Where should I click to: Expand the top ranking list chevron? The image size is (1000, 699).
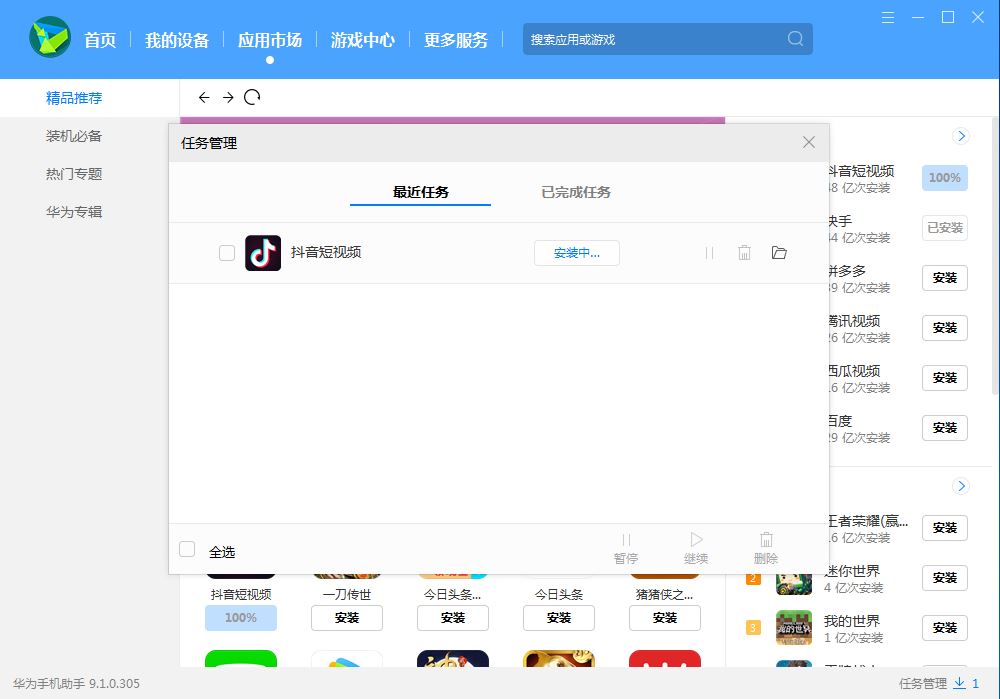point(961,136)
